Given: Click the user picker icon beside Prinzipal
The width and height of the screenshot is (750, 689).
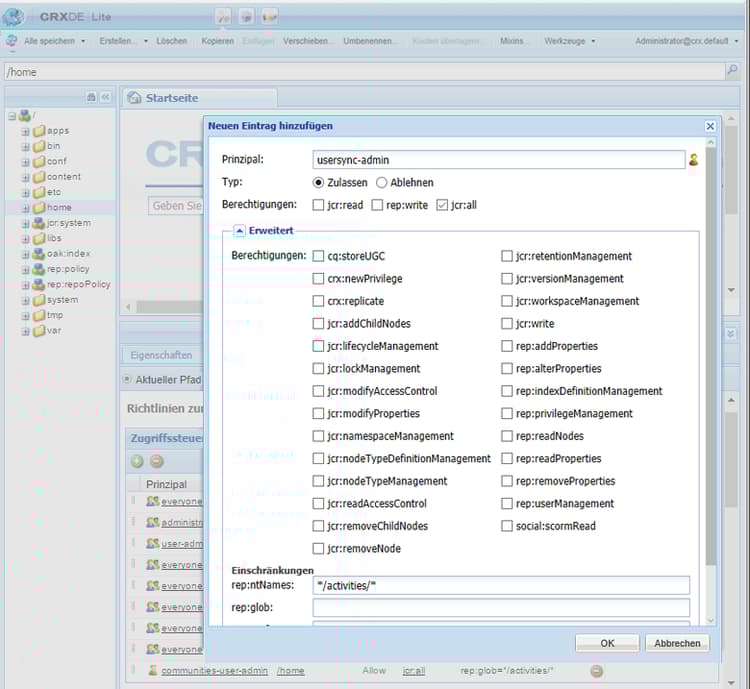Looking at the screenshot, I should point(693,160).
